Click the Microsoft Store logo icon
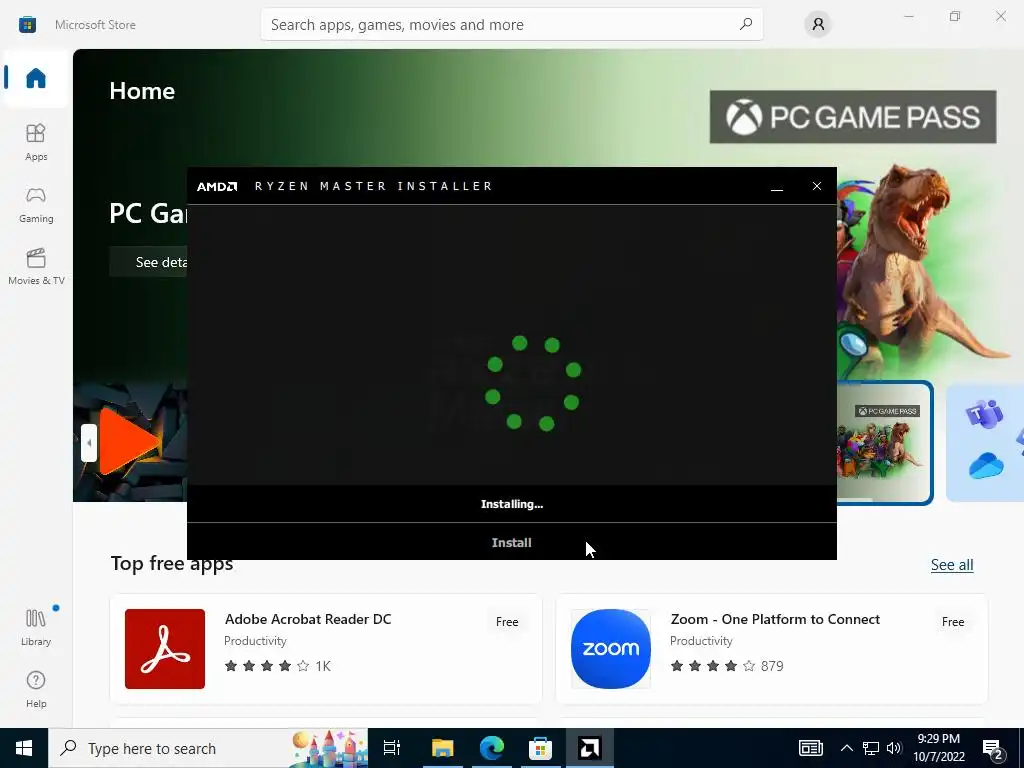This screenshot has width=1024, height=768. (27, 25)
